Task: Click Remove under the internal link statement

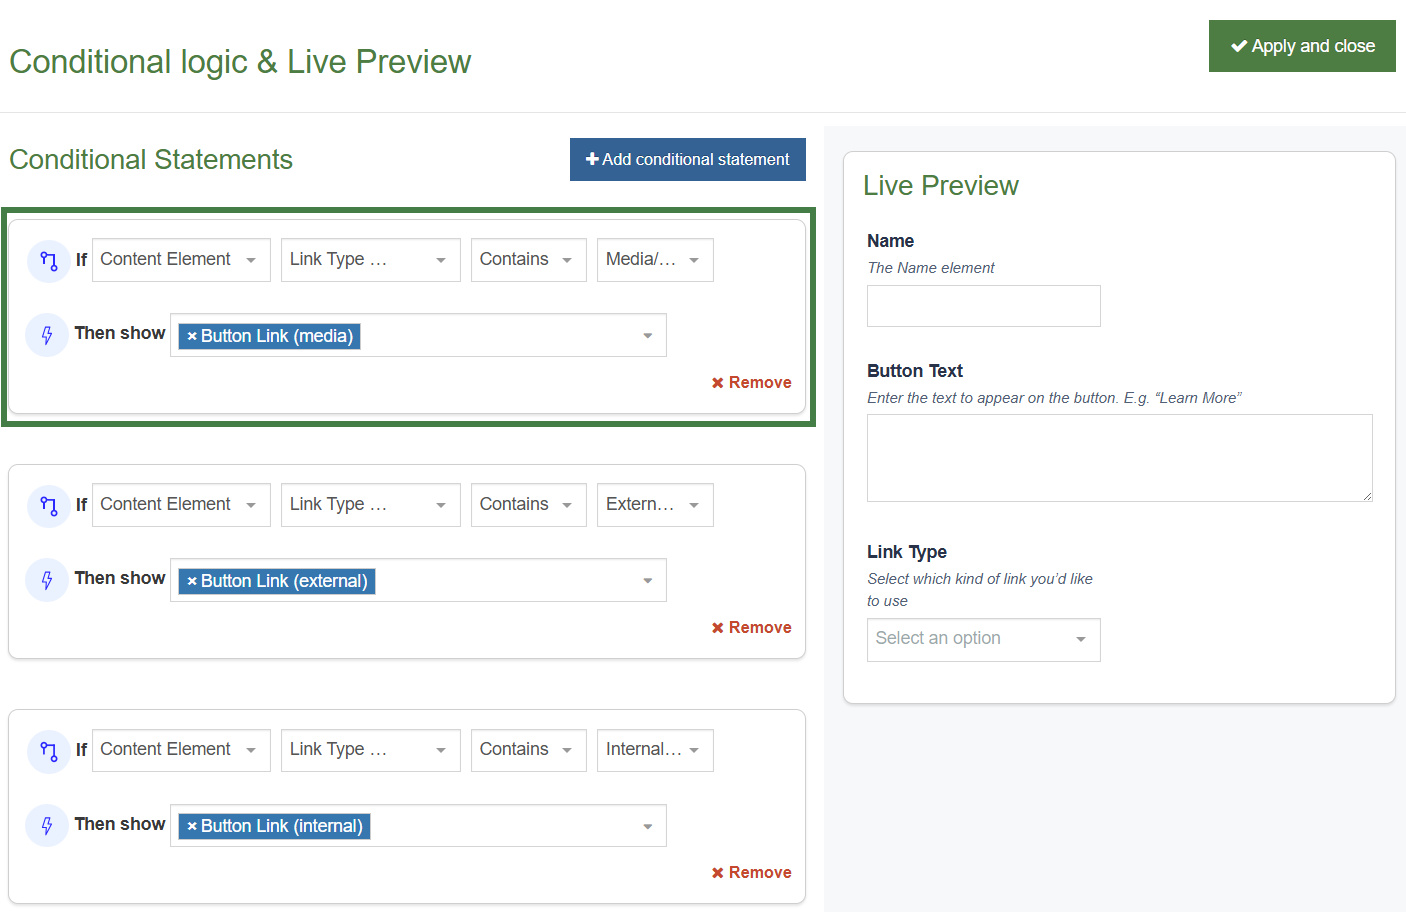Action: coord(751,871)
